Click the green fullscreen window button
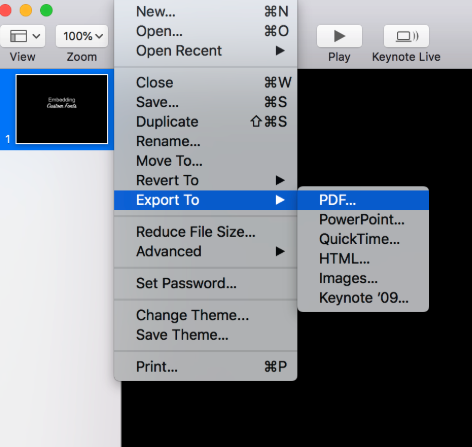Viewport: 472px width, 447px height. [x=46, y=10]
